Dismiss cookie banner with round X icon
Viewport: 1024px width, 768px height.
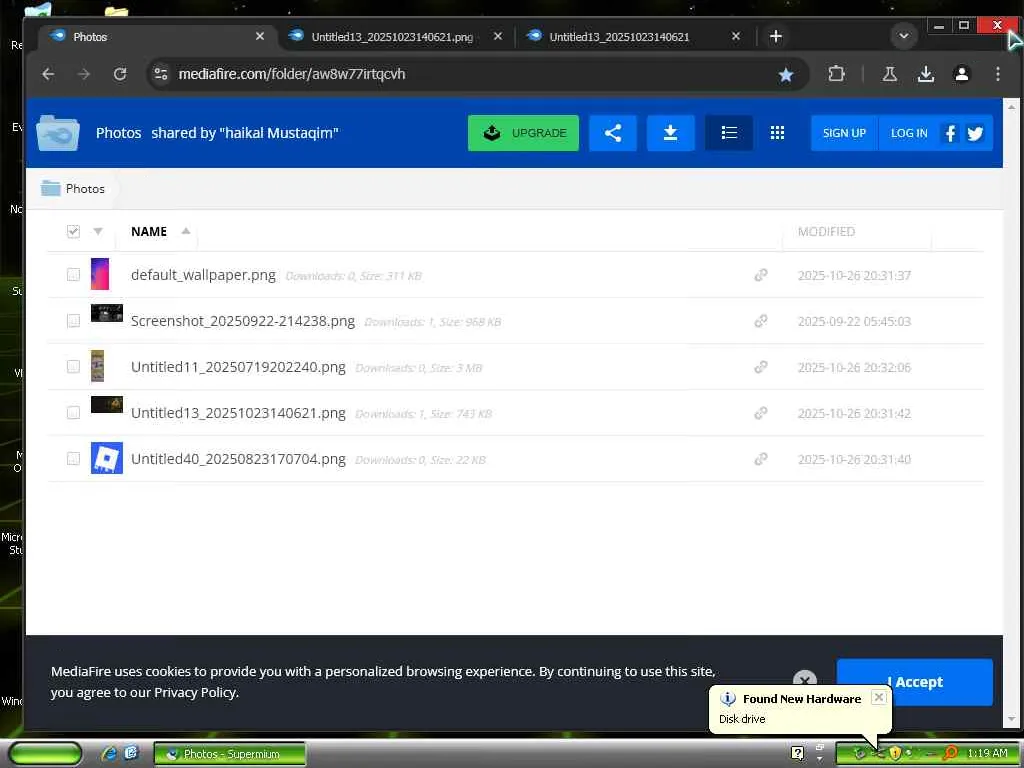tap(805, 679)
